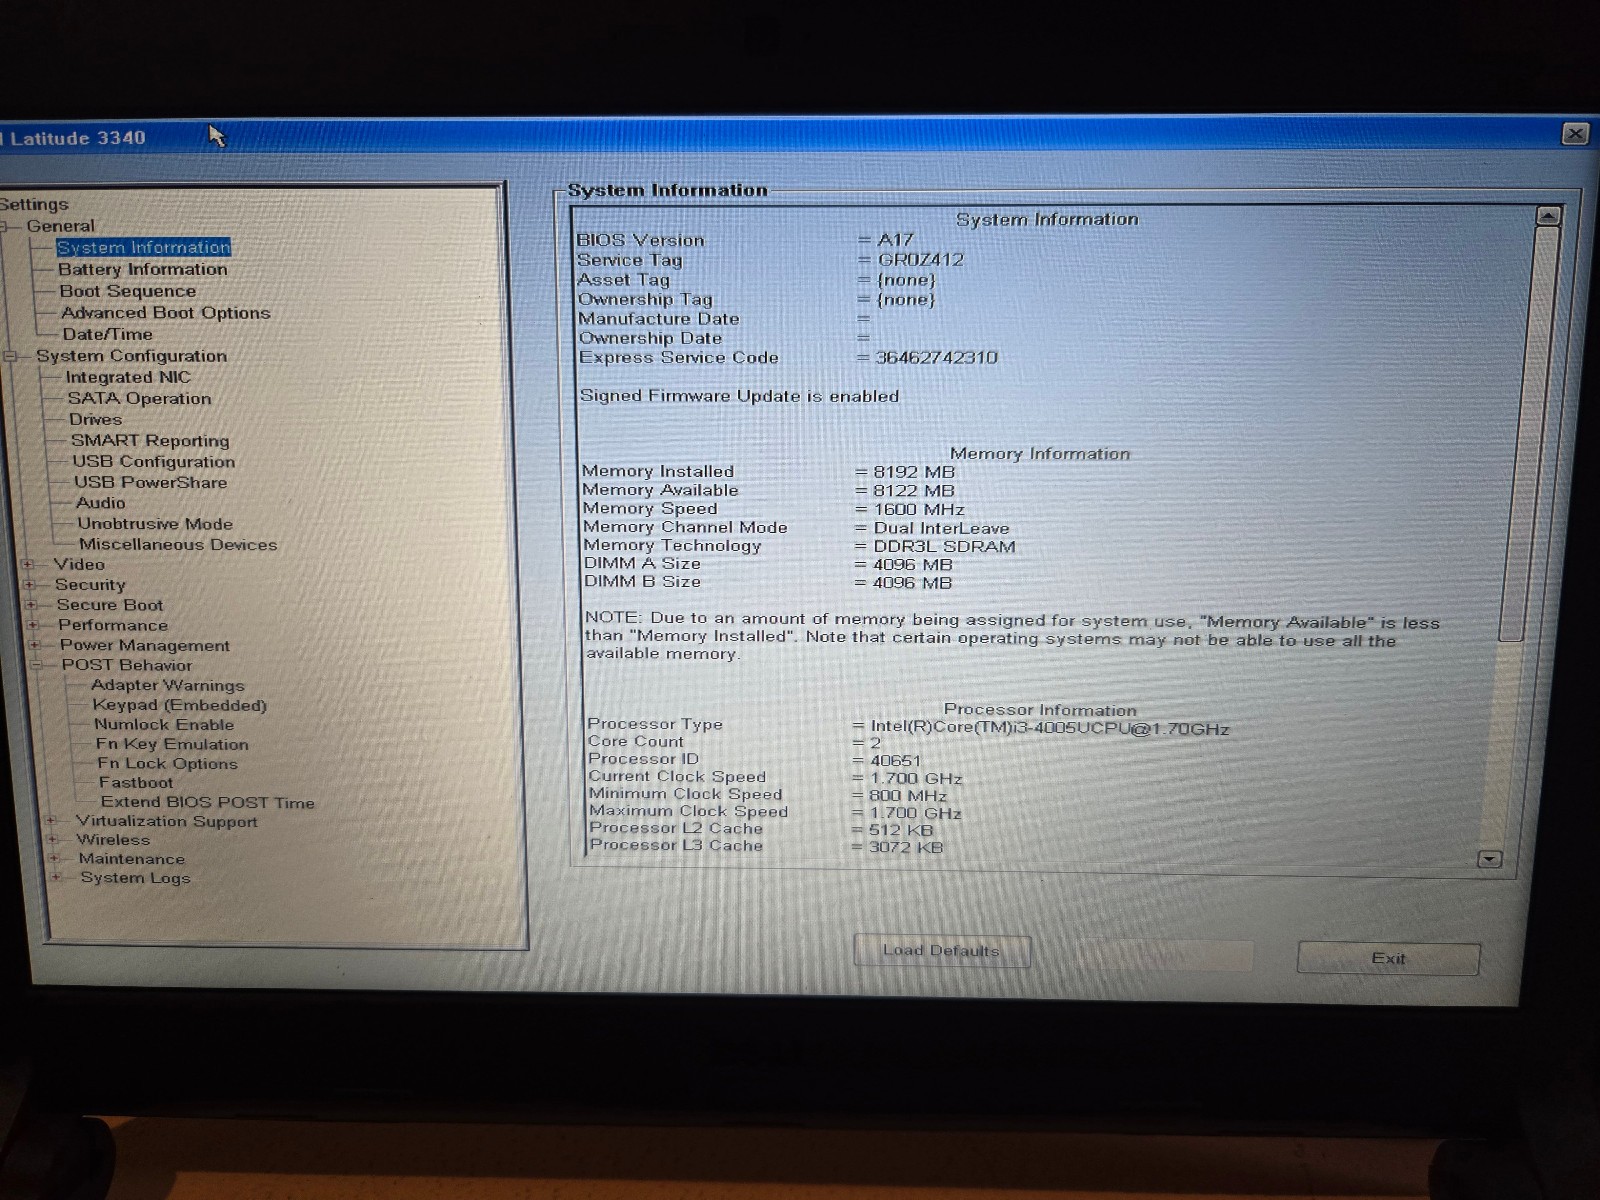Select System Information in the General tree

[x=144, y=247]
